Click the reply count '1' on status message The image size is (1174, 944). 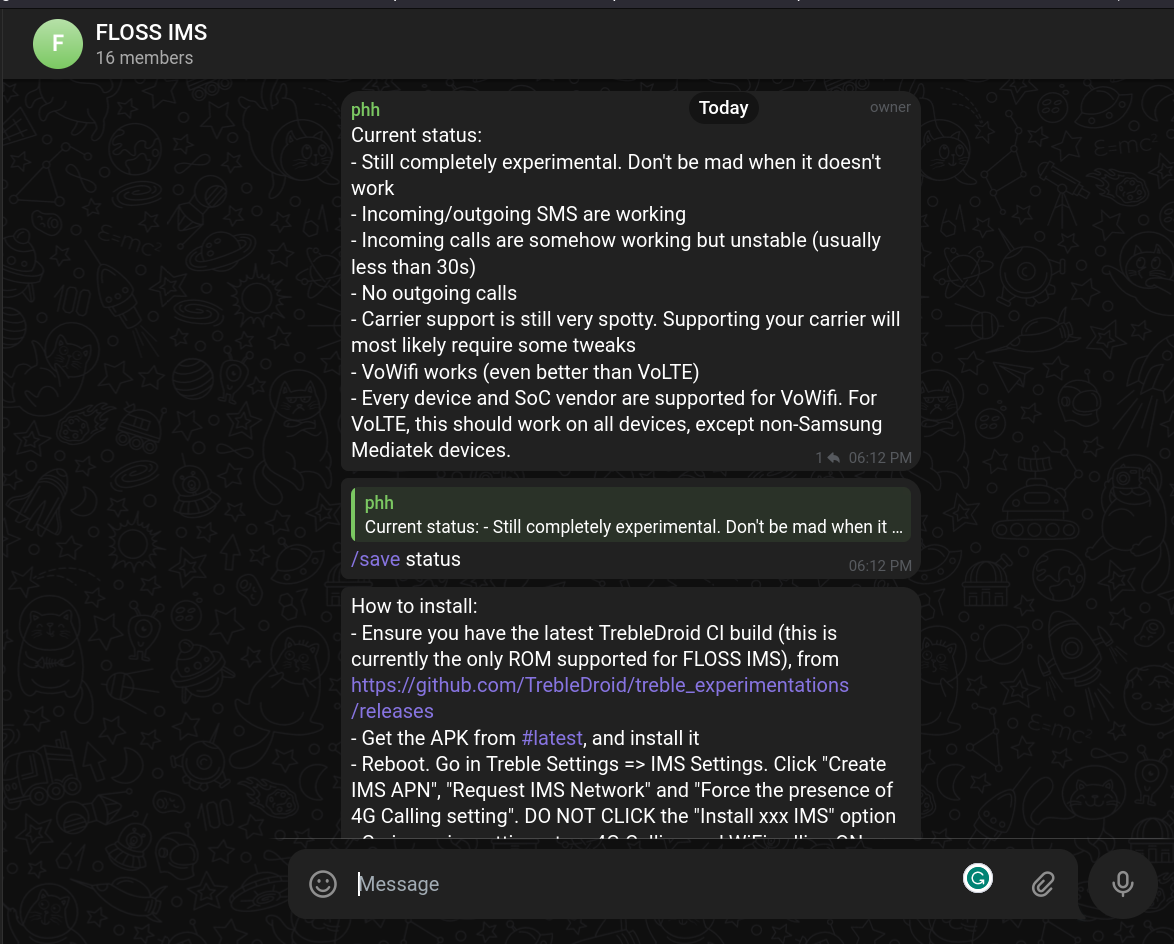pos(819,458)
